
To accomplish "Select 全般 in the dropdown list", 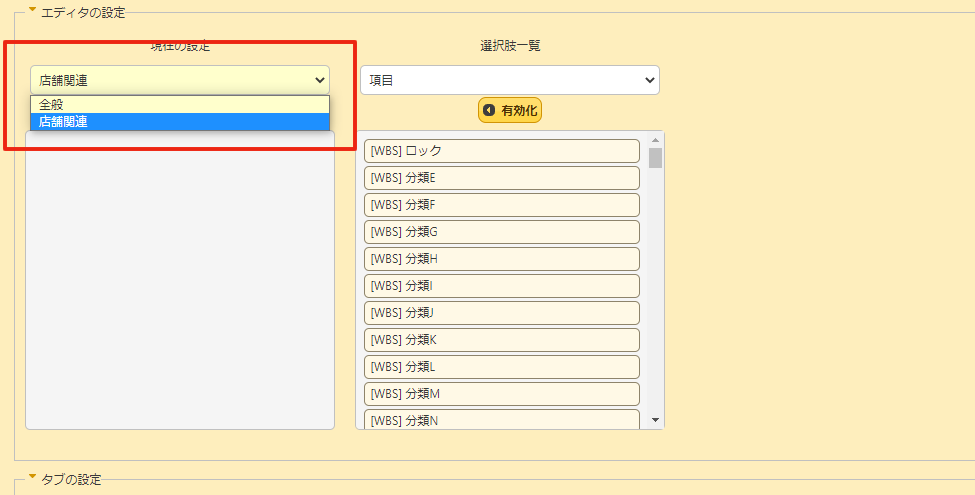I will [180, 104].
